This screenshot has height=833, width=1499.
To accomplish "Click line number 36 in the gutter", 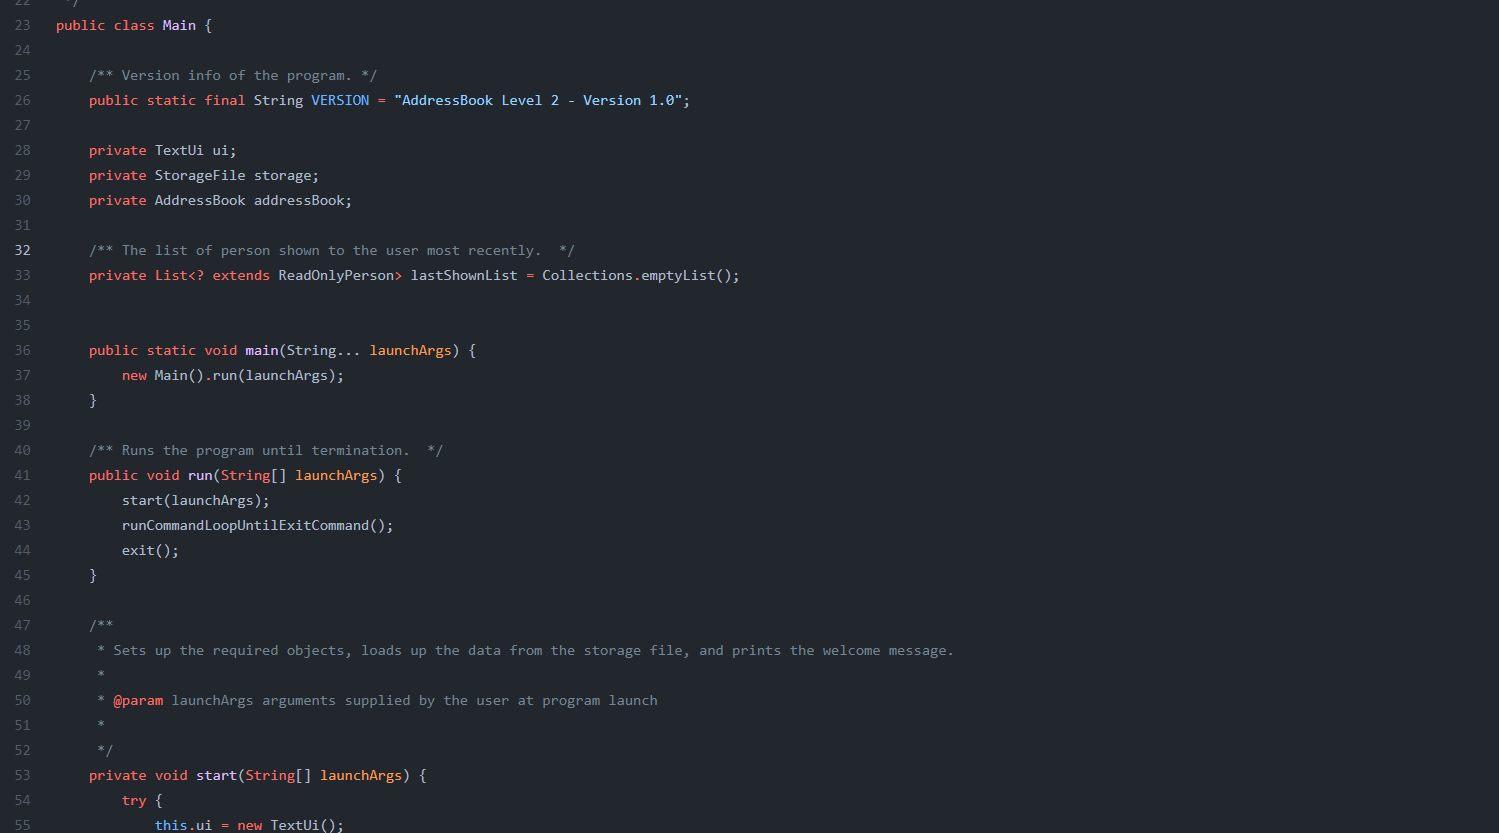I will (x=22, y=350).
